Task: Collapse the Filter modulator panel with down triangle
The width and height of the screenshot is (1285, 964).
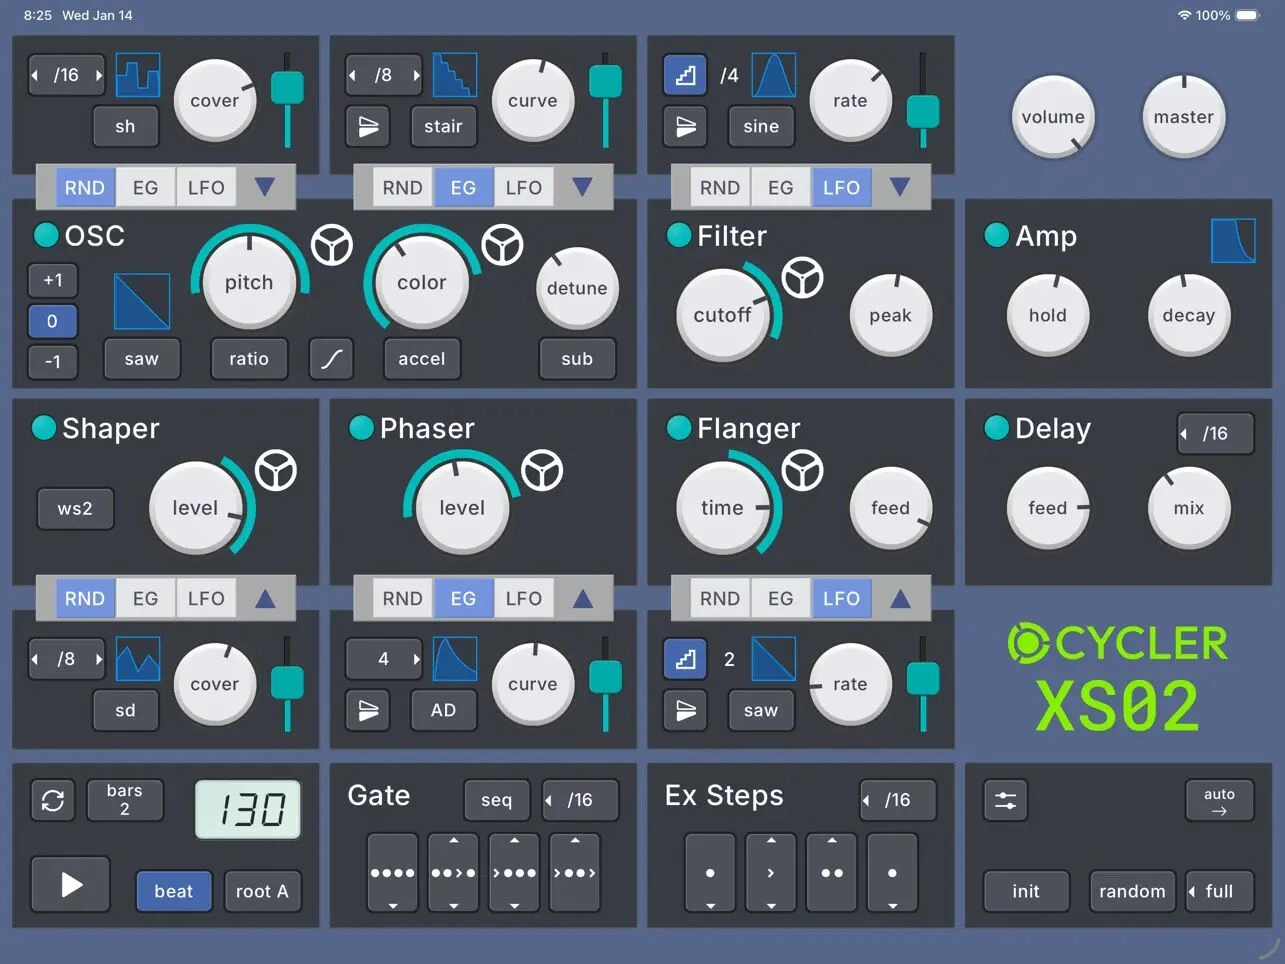Action: click(900, 187)
